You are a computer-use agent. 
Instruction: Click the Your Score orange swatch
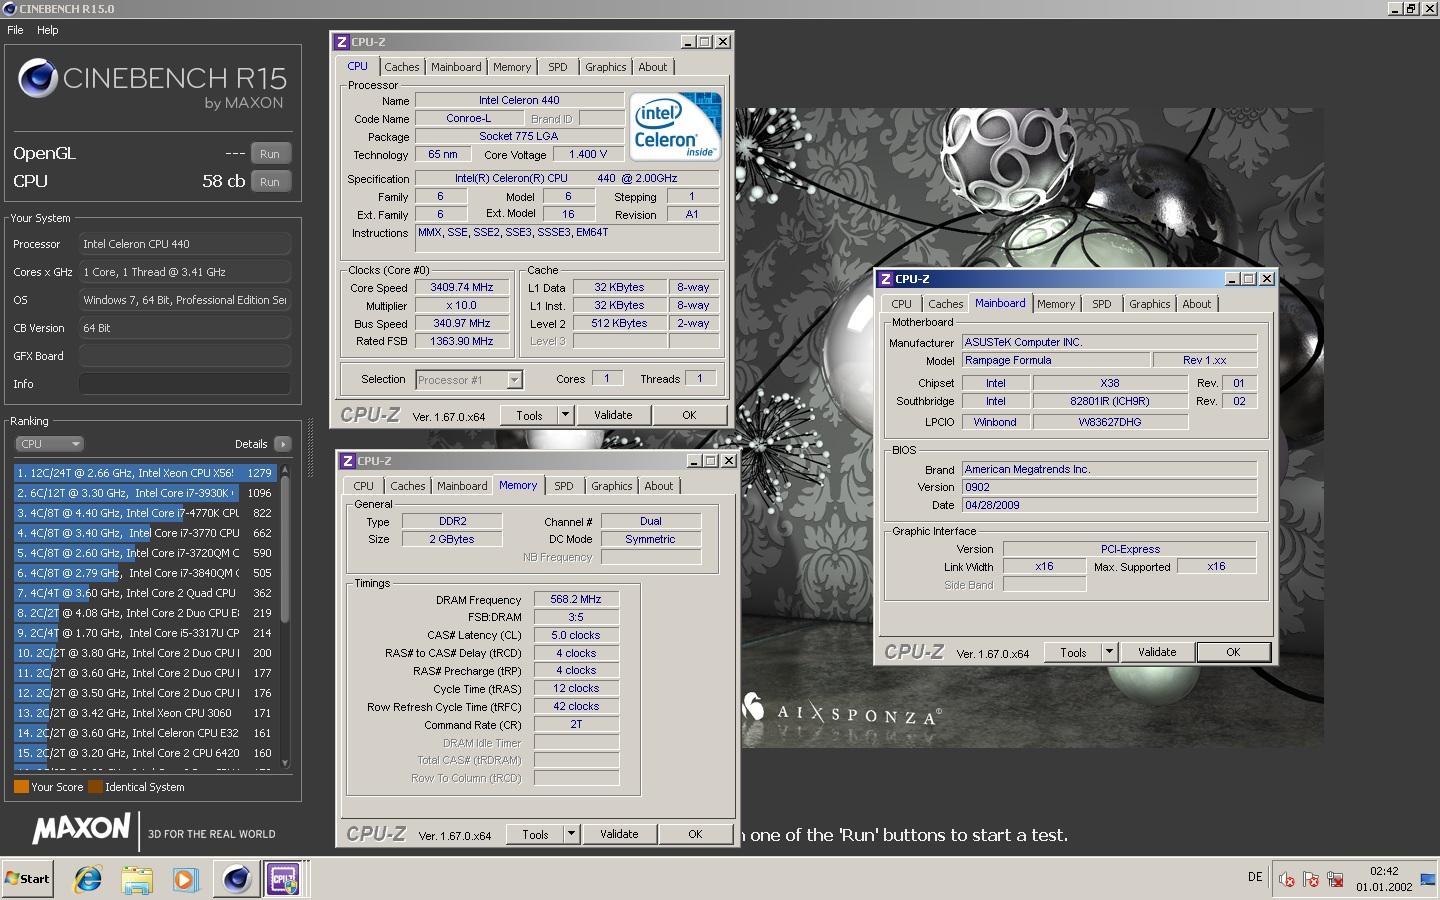click(x=21, y=787)
